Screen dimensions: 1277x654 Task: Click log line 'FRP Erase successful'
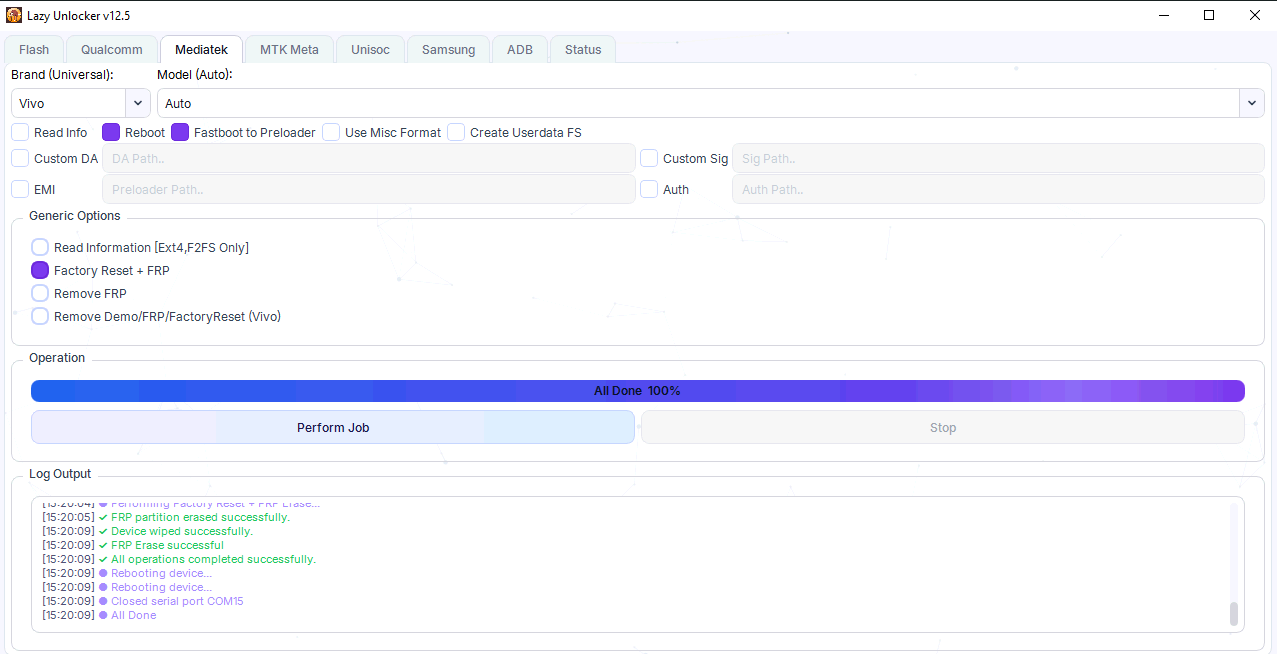[167, 545]
